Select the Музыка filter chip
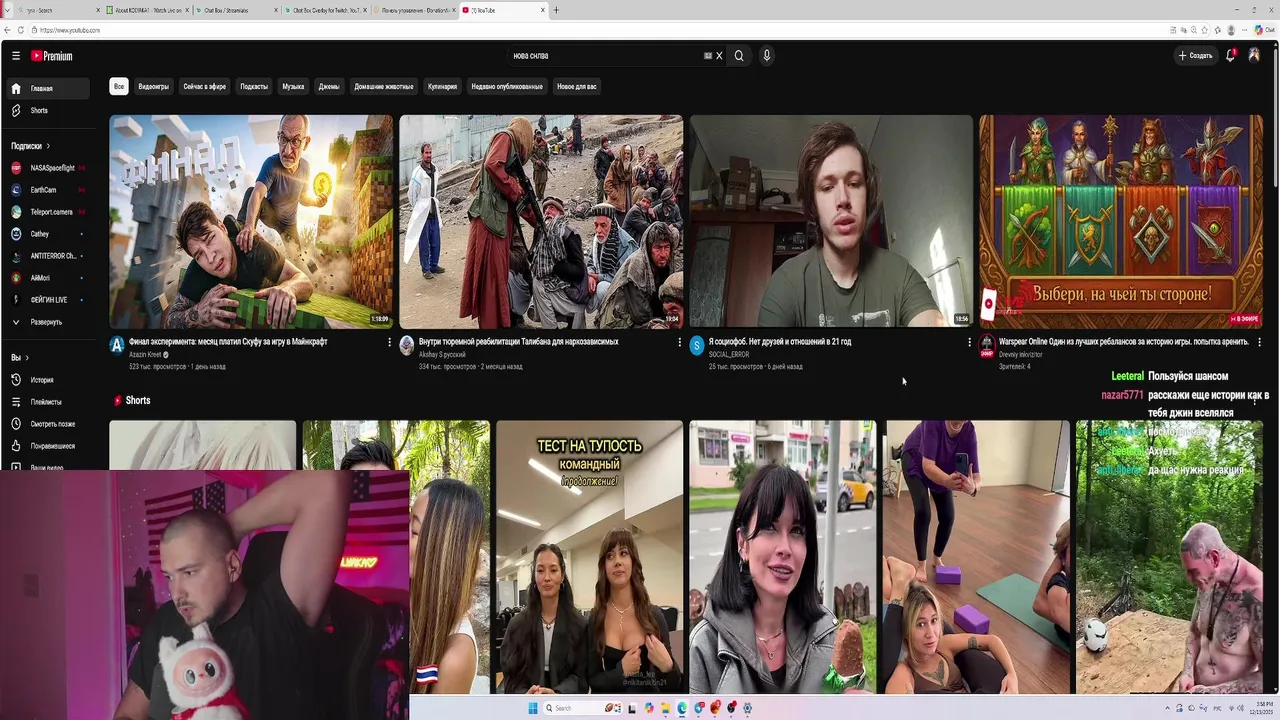The image size is (1280, 720). coord(293,87)
